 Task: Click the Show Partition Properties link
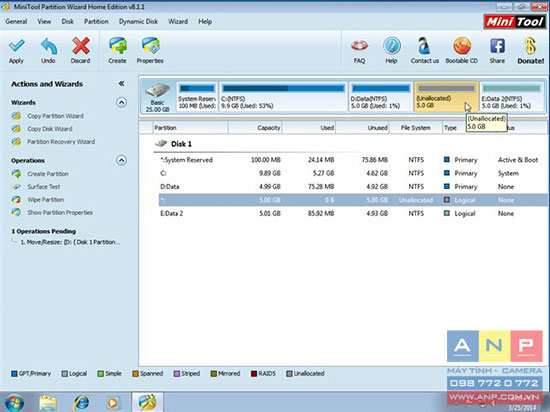60,212
